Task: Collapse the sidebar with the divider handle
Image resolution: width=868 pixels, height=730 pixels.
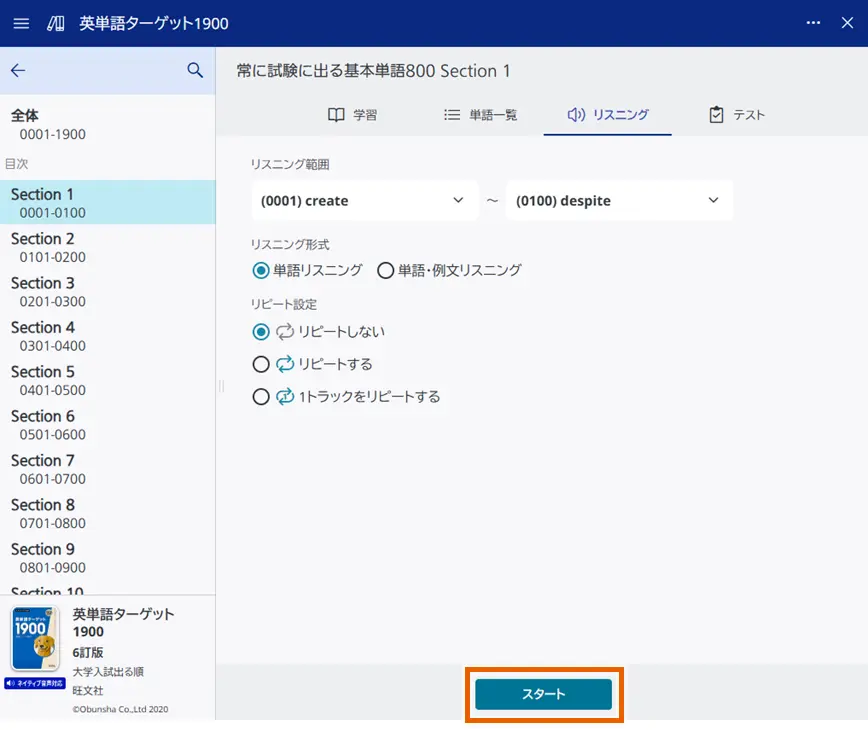Action: [x=220, y=385]
